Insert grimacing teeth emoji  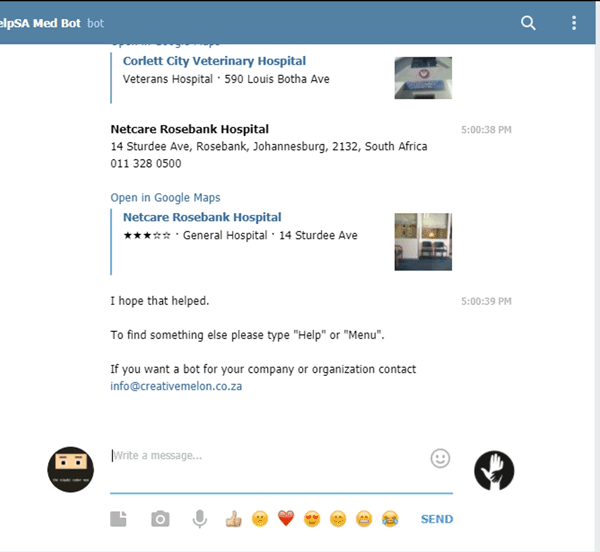point(364,519)
